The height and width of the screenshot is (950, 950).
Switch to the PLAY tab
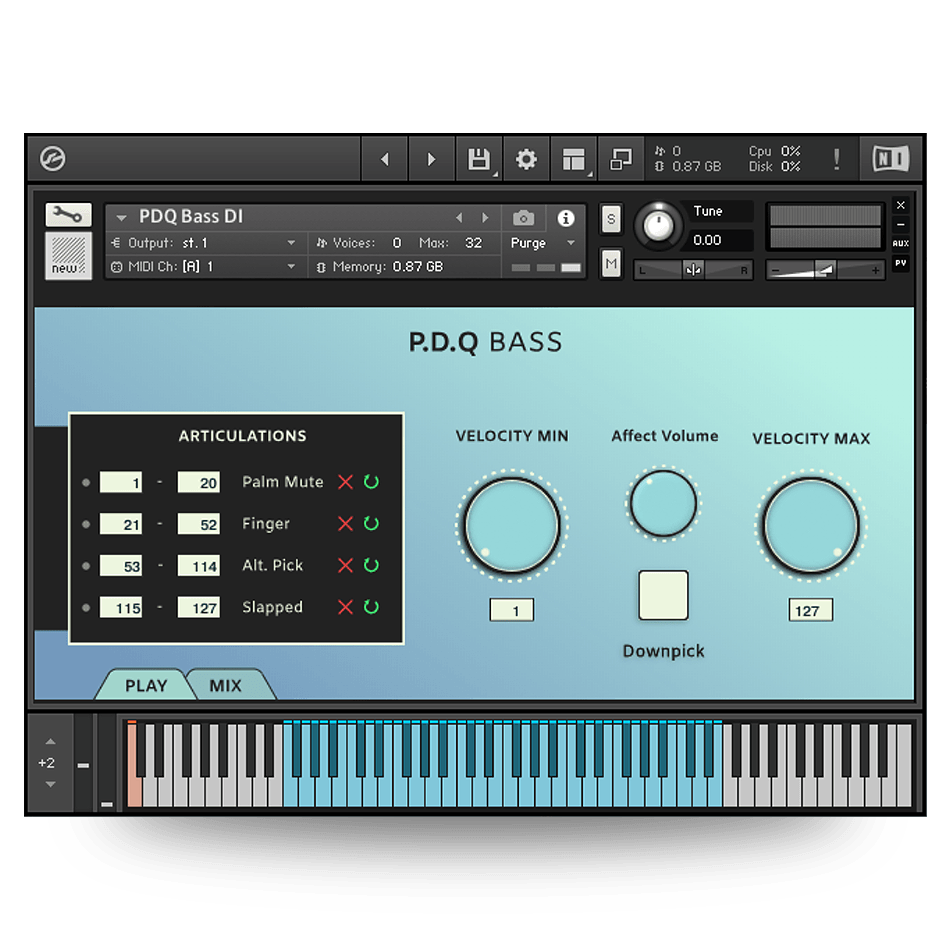pyautogui.click(x=146, y=685)
